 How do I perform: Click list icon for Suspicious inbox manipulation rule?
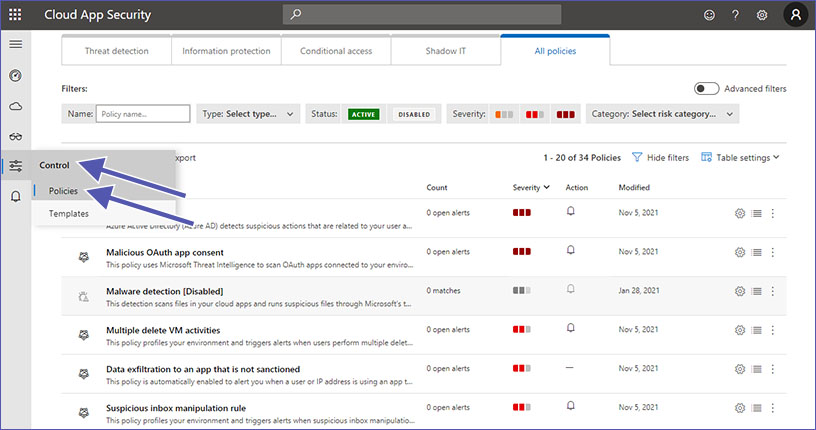tap(757, 408)
